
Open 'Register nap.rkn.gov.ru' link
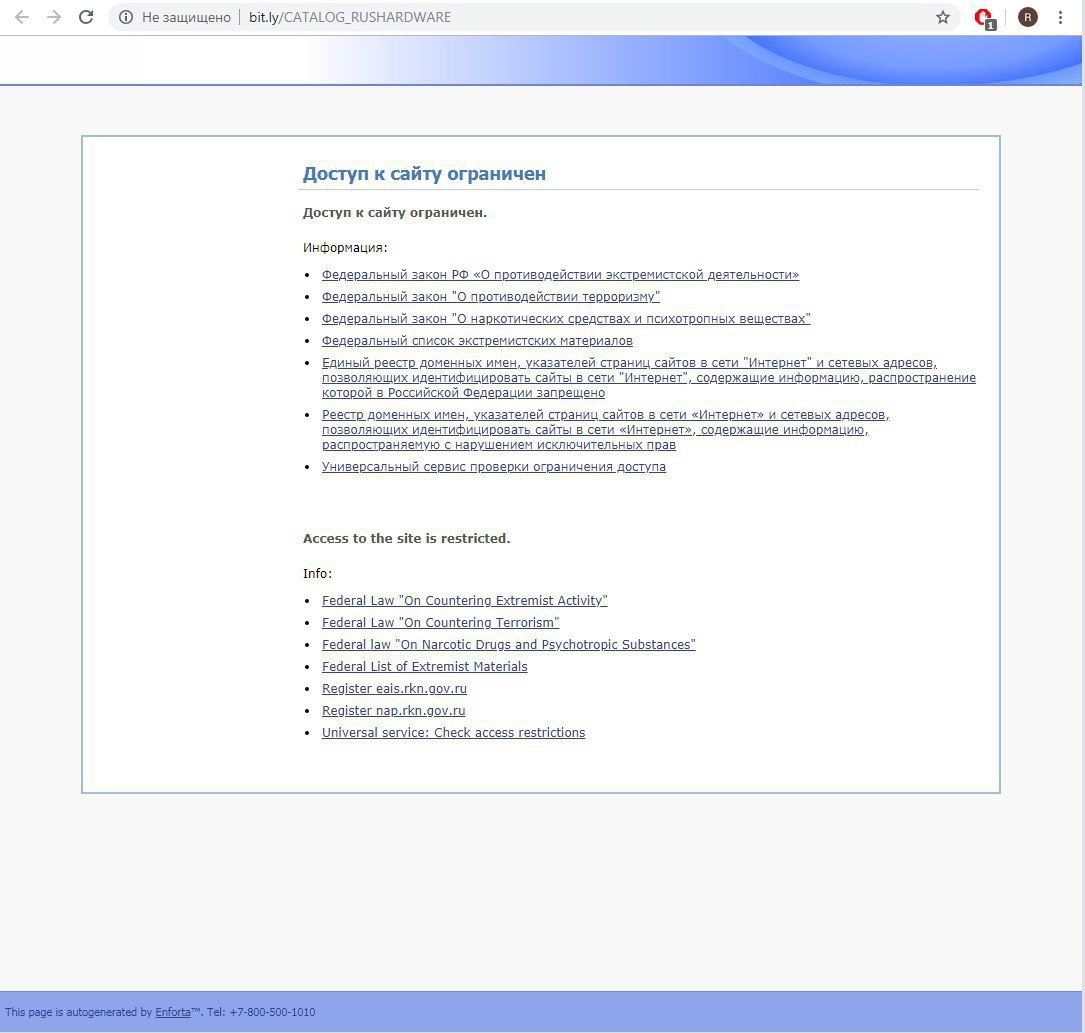[x=393, y=711]
